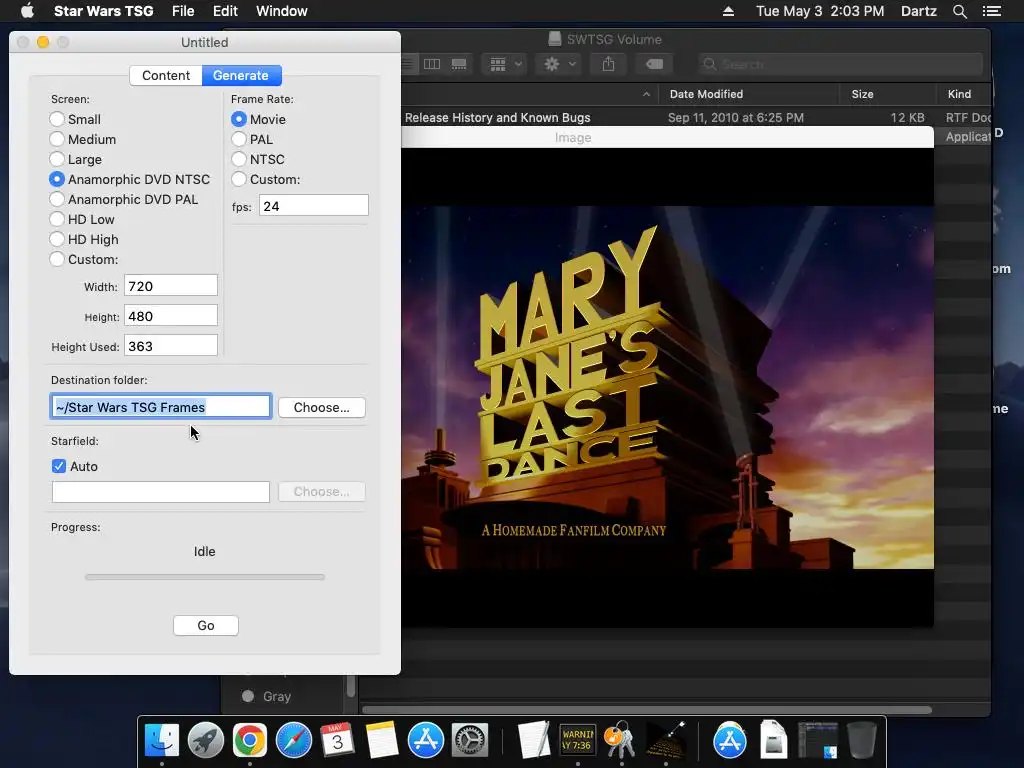Viewport: 1024px width, 768px height.
Task: Click the eject icon in menu bar
Action: (x=728, y=11)
